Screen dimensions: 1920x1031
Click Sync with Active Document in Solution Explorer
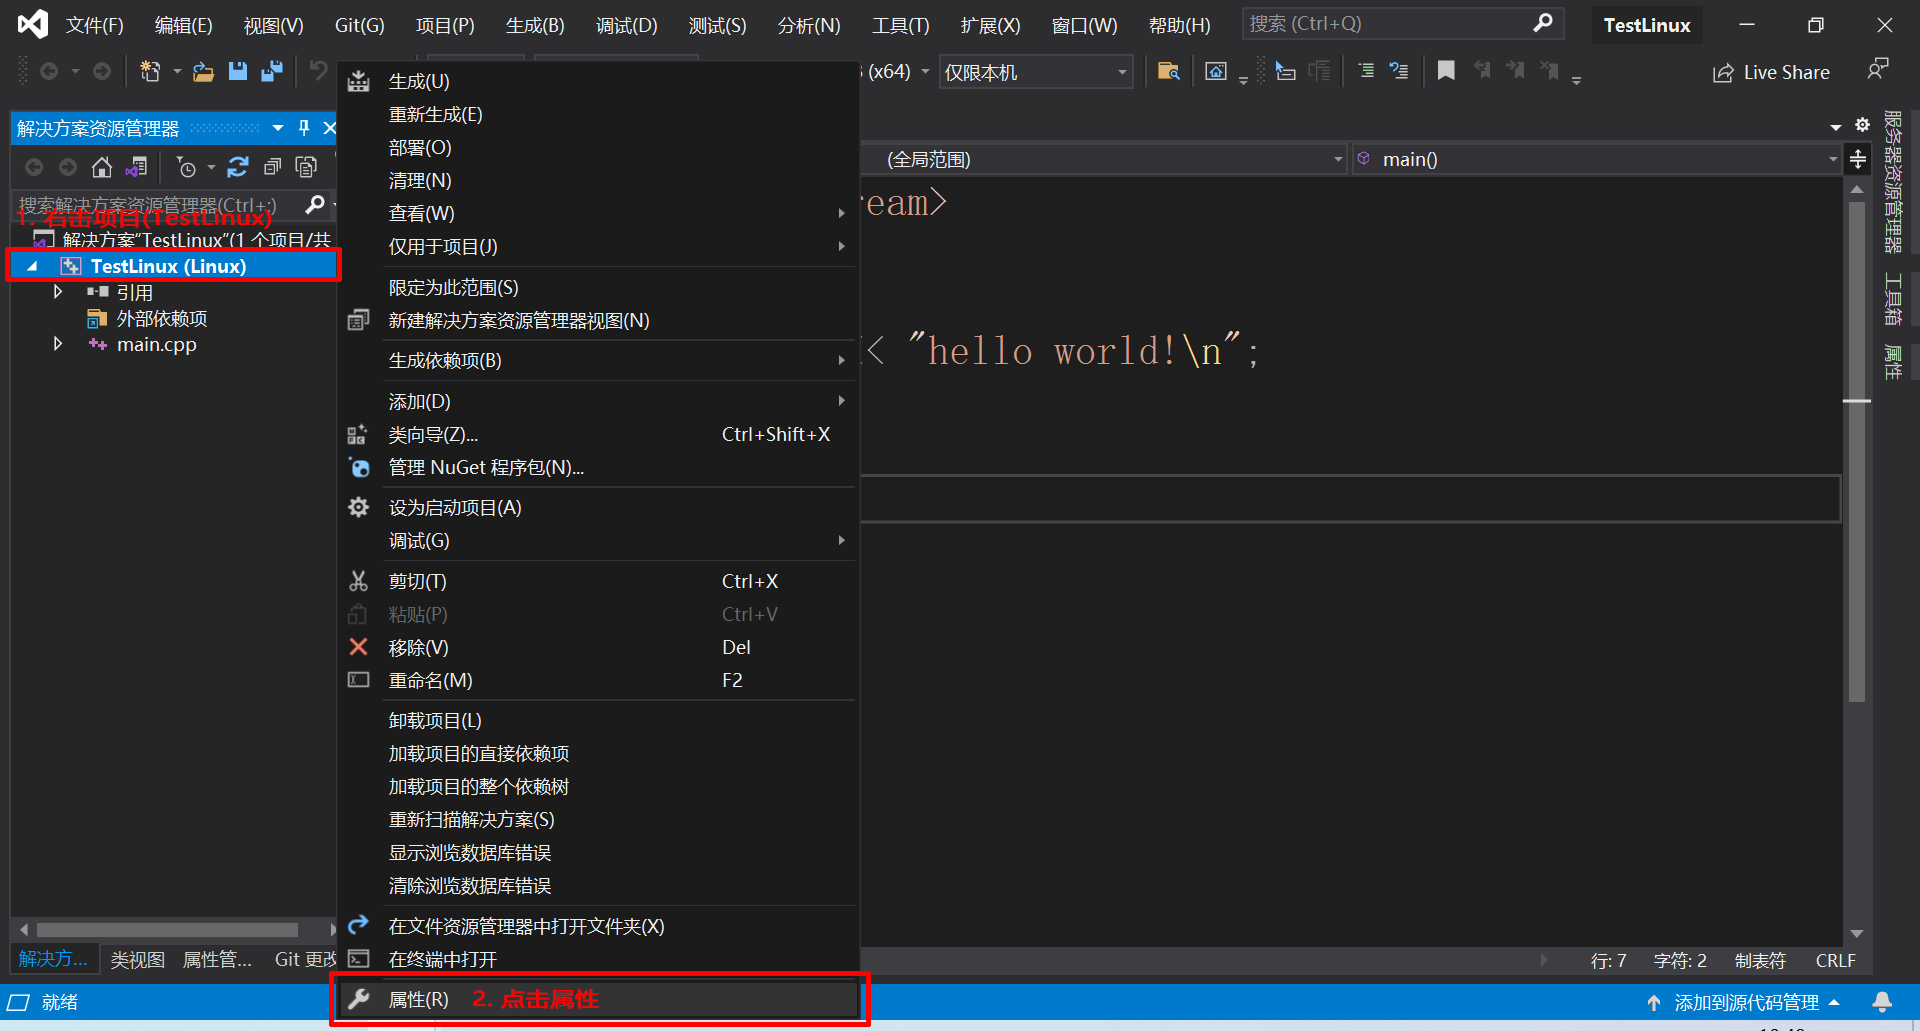pyautogui.click(x=137, y=167)
